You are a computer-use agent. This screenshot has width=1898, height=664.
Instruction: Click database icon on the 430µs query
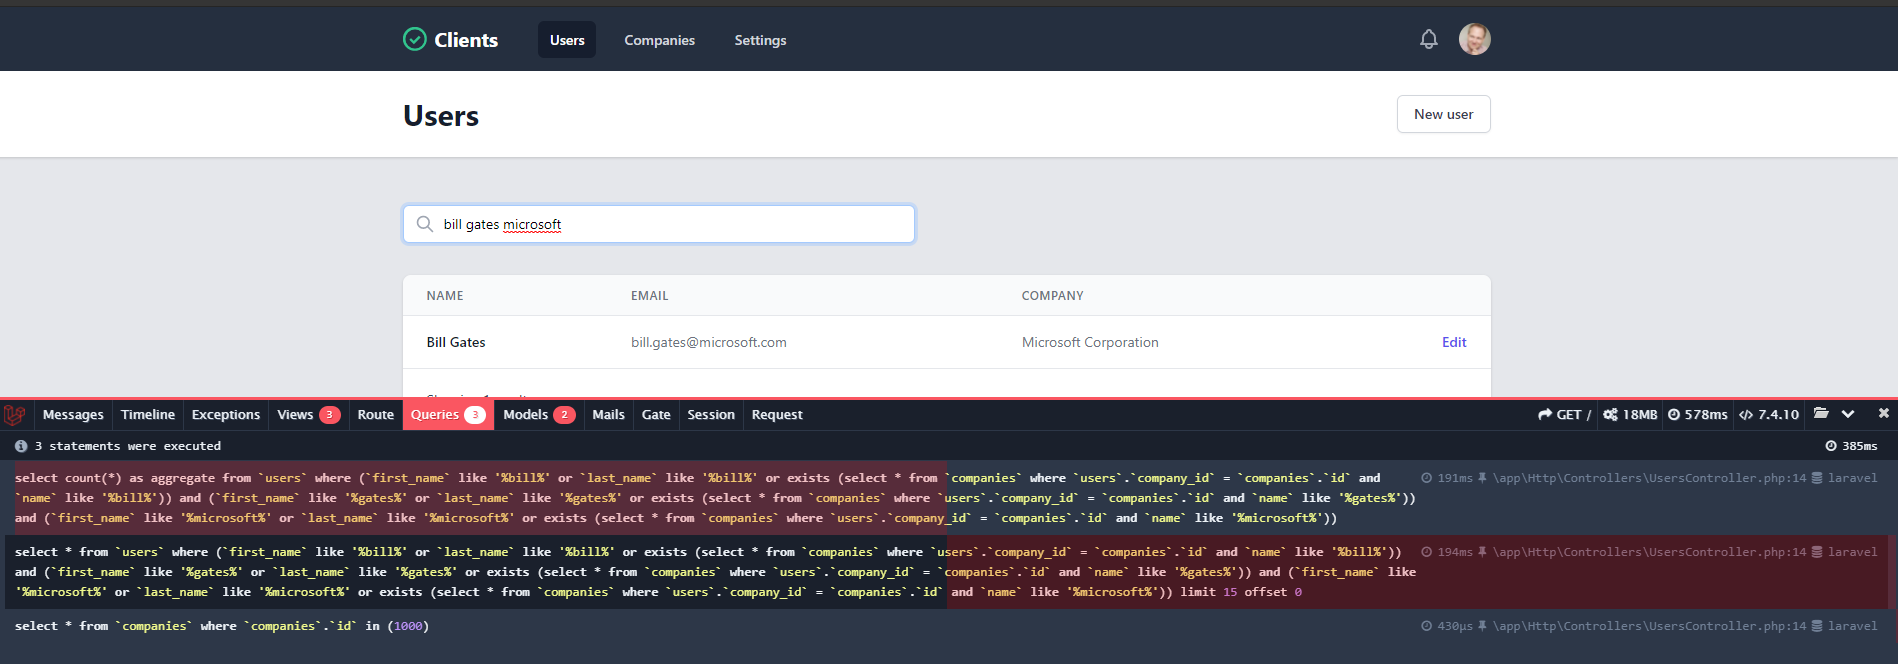coord(1817,626)
